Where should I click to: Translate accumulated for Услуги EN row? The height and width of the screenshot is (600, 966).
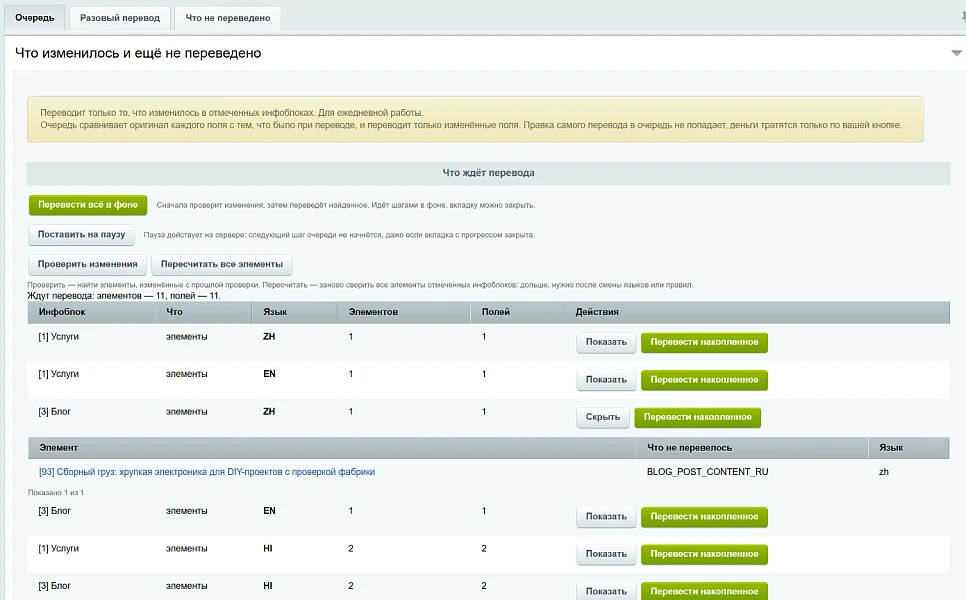pyautogui.click(x=704, y=380)
